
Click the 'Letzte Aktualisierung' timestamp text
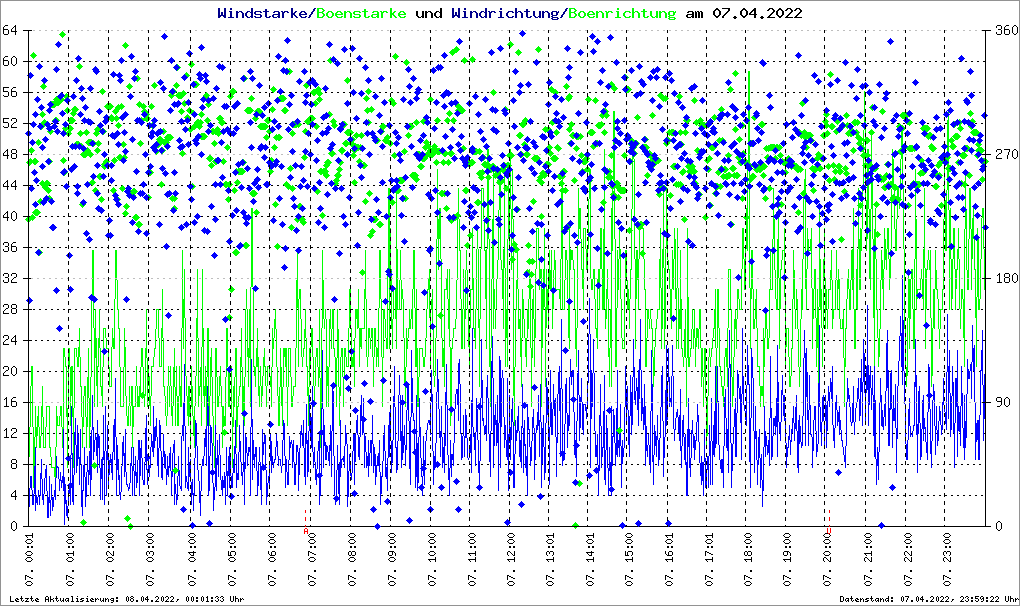coord(125,599)
